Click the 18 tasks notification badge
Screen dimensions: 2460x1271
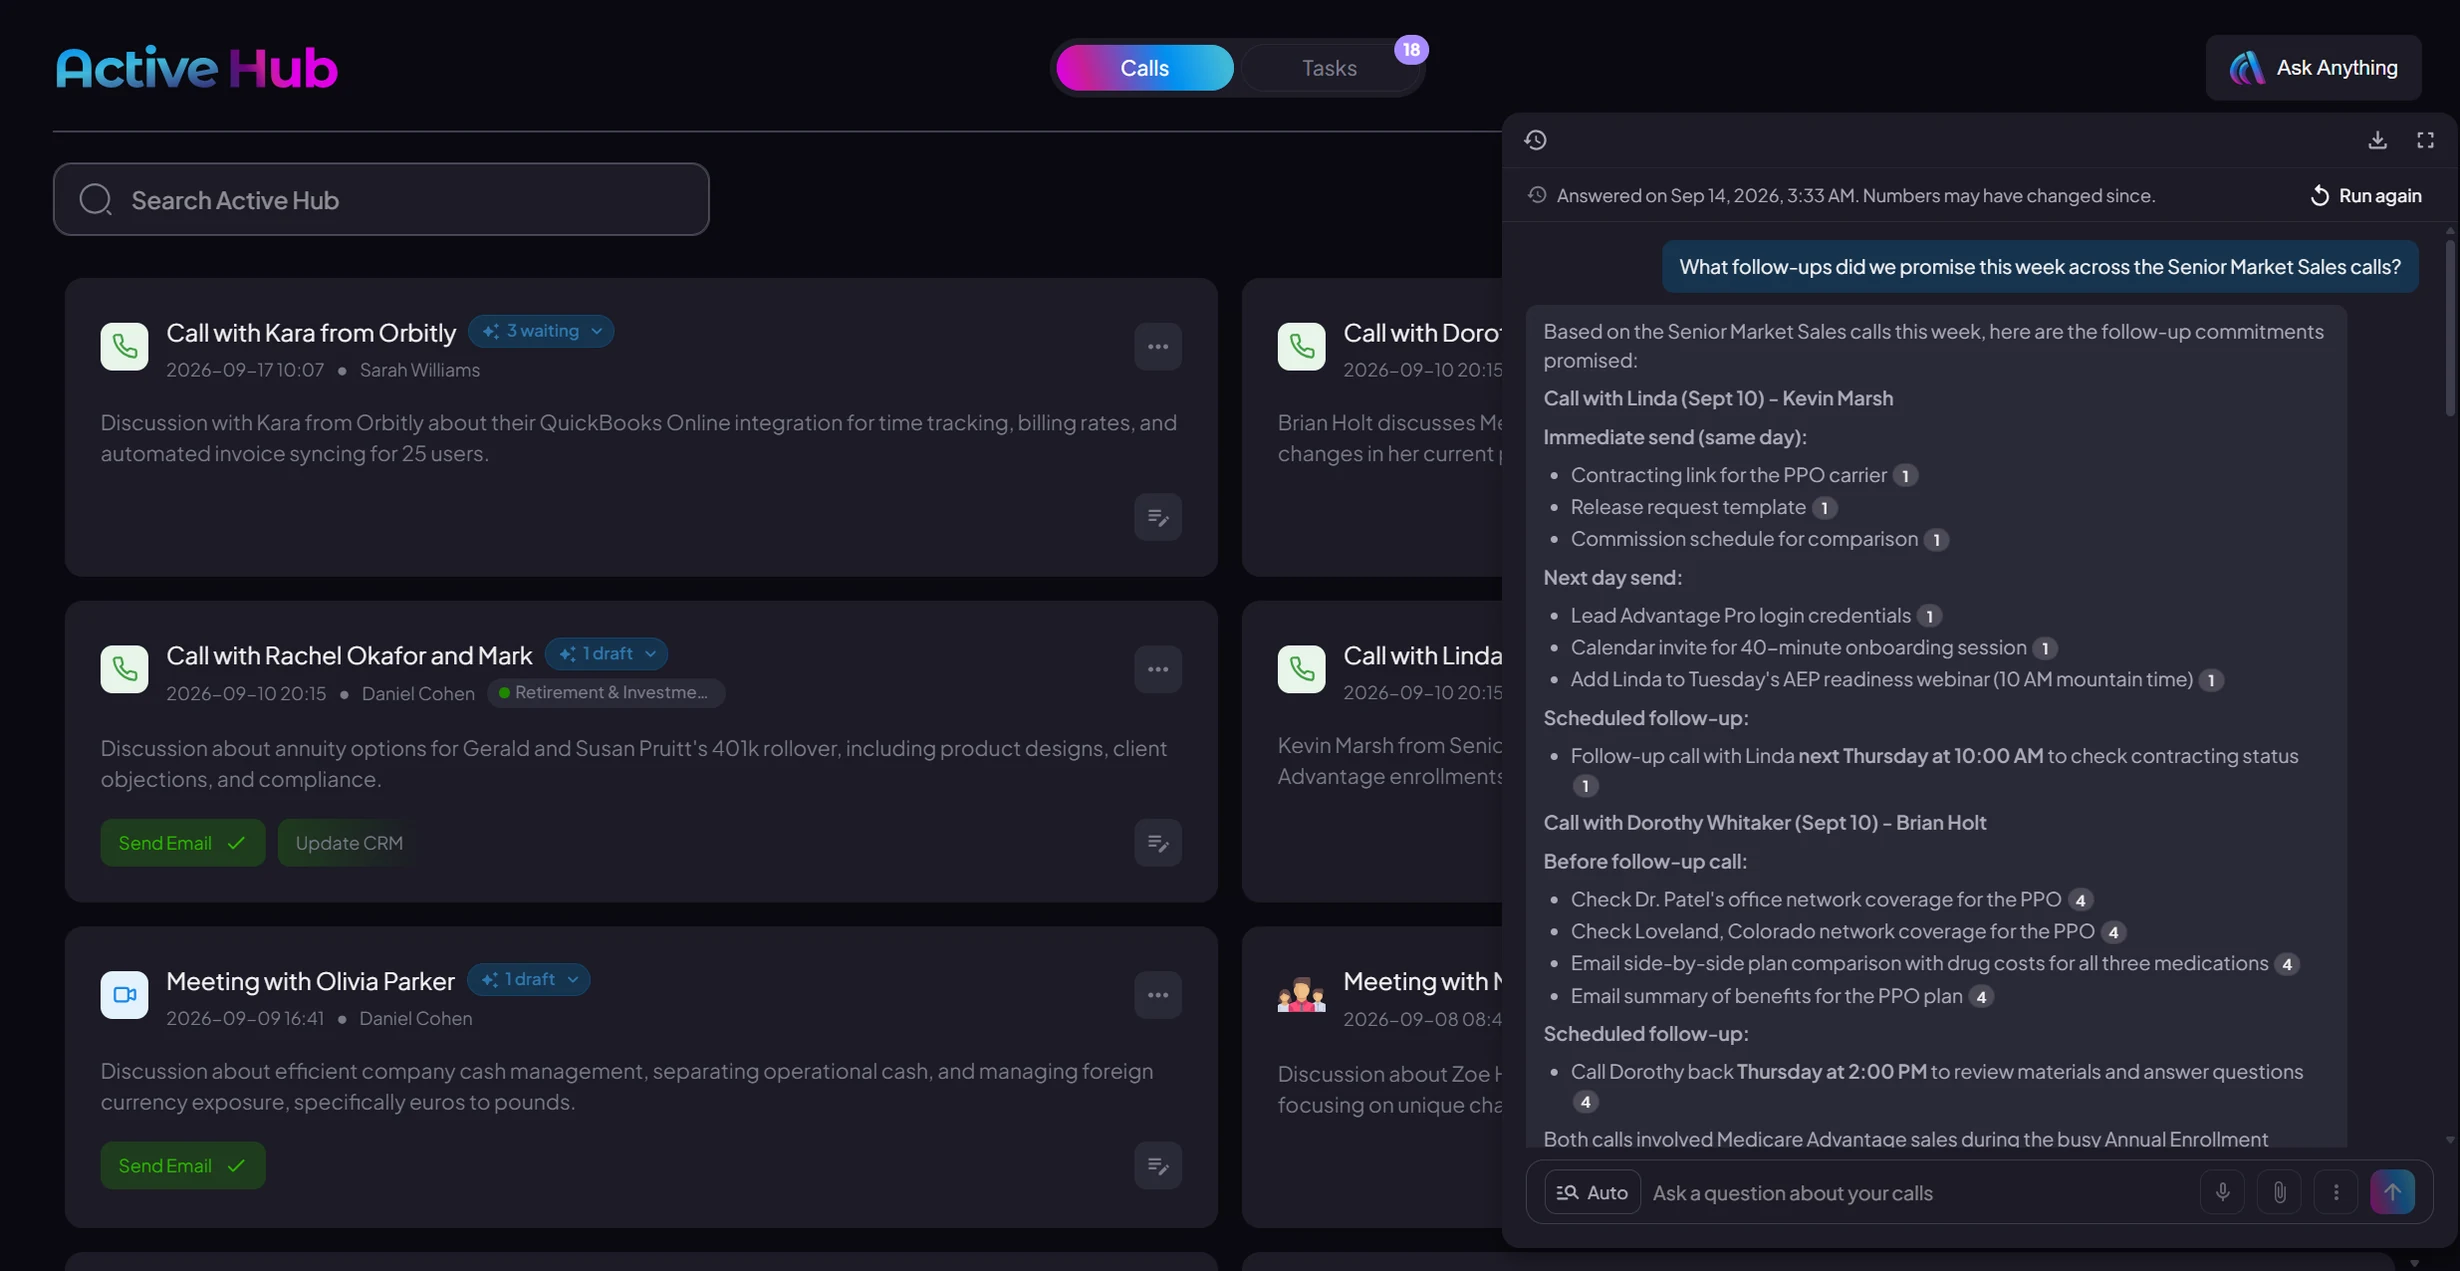[1411, 50]
